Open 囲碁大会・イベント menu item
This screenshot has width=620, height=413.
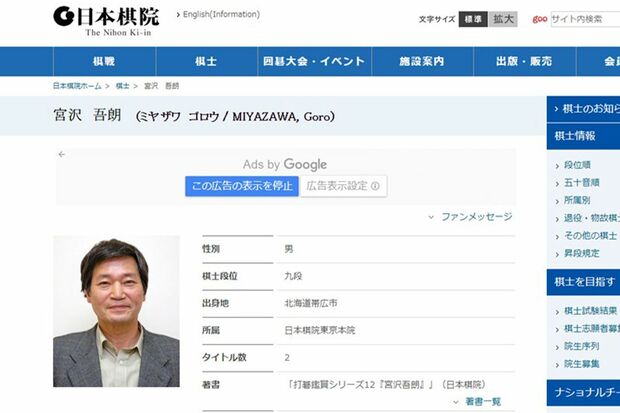pos(313,62)
